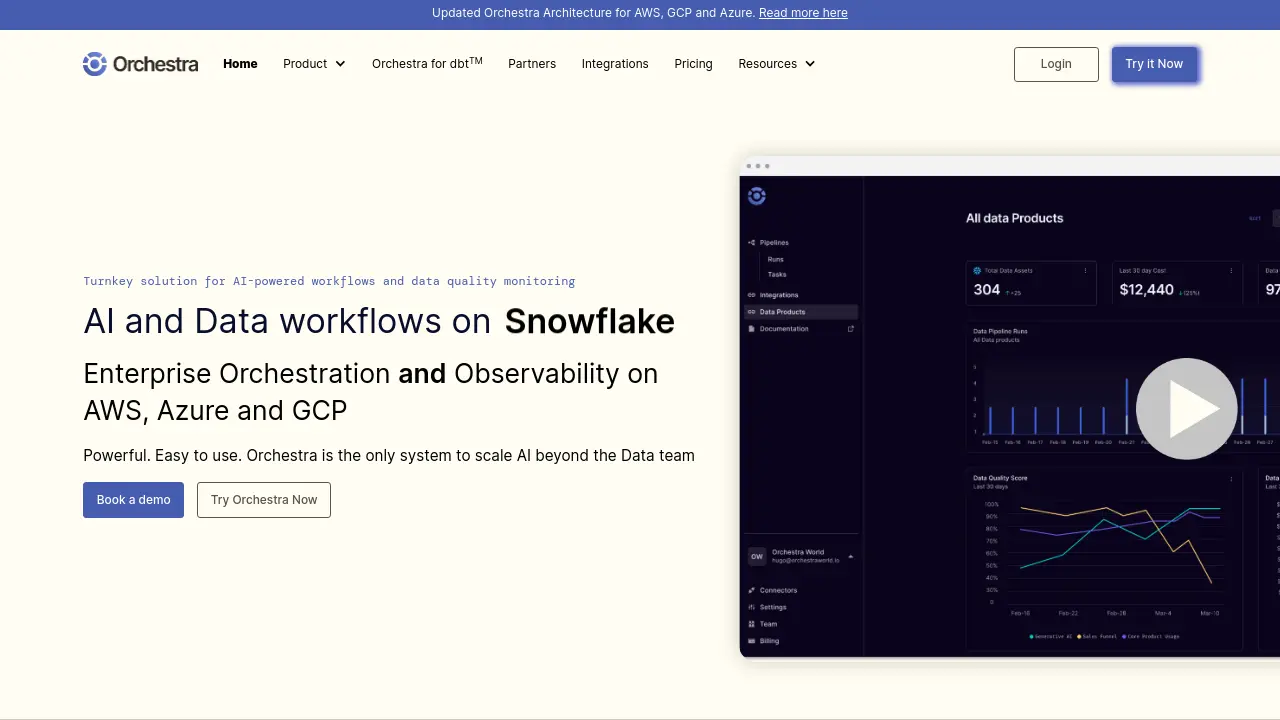Play the product demo video
Screen dimensions: 1280x720
pos(1186,408)
